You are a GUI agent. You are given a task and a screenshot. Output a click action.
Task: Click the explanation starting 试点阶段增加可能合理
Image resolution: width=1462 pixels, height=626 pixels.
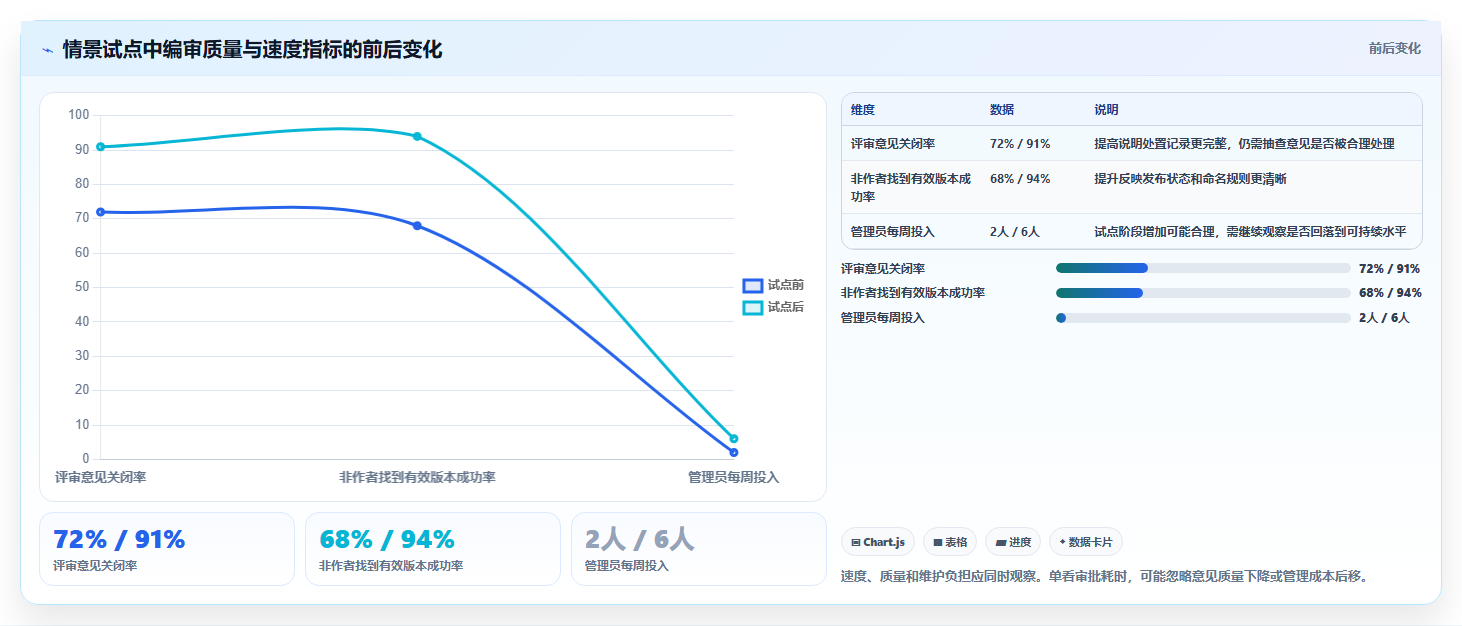pyautogui.click(x=1250, y=232)
